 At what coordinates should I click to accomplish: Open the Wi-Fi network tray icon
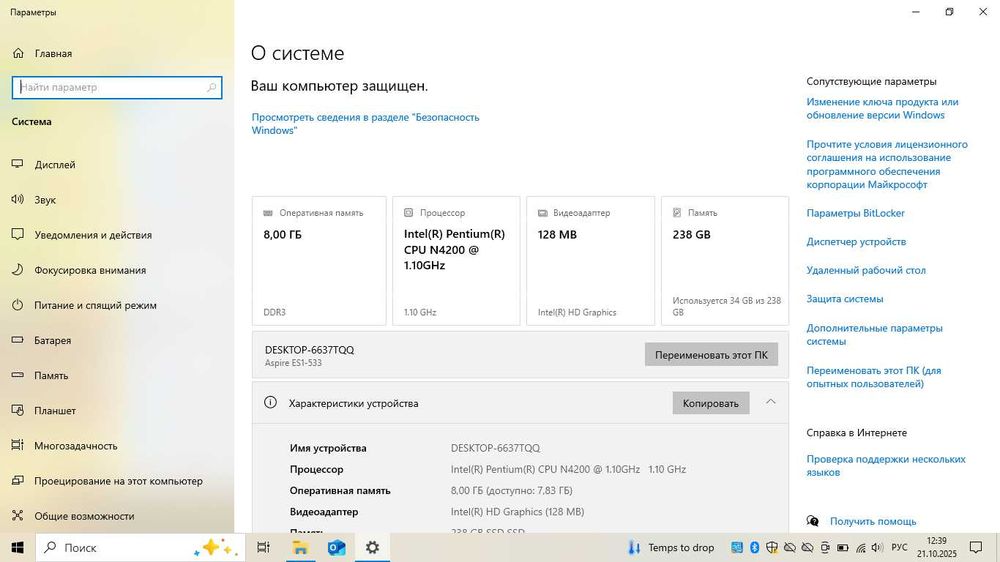tap(860, 547)
